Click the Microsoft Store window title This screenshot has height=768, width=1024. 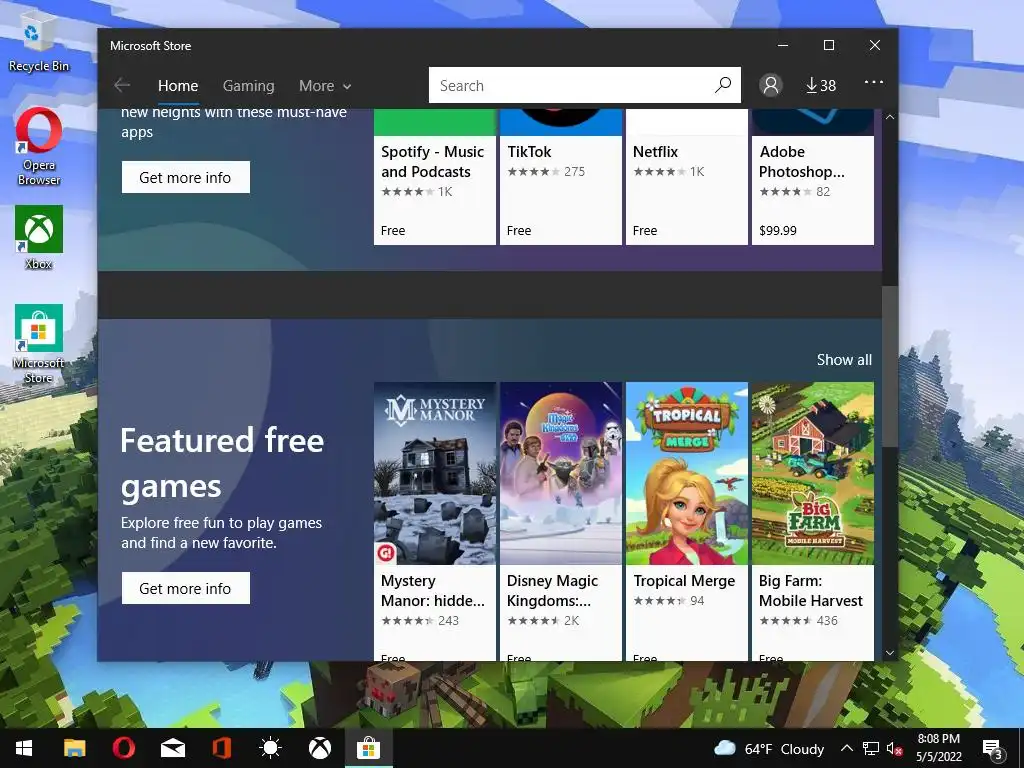(150, 46)
